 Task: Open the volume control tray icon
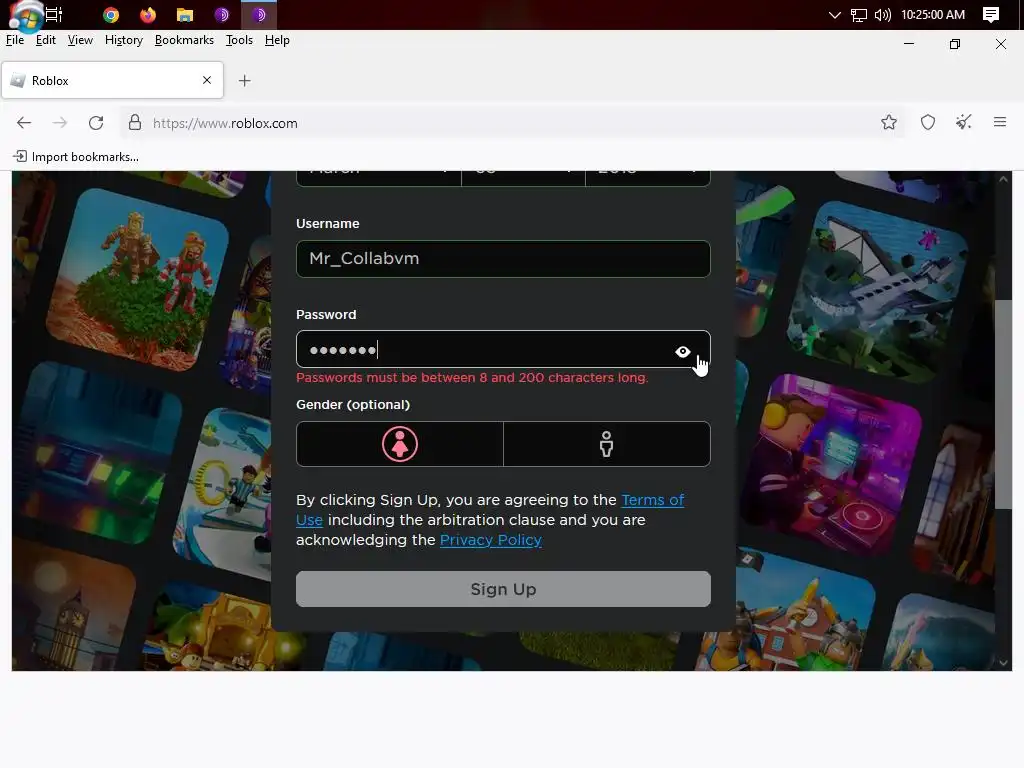click(x=882, y=14)
